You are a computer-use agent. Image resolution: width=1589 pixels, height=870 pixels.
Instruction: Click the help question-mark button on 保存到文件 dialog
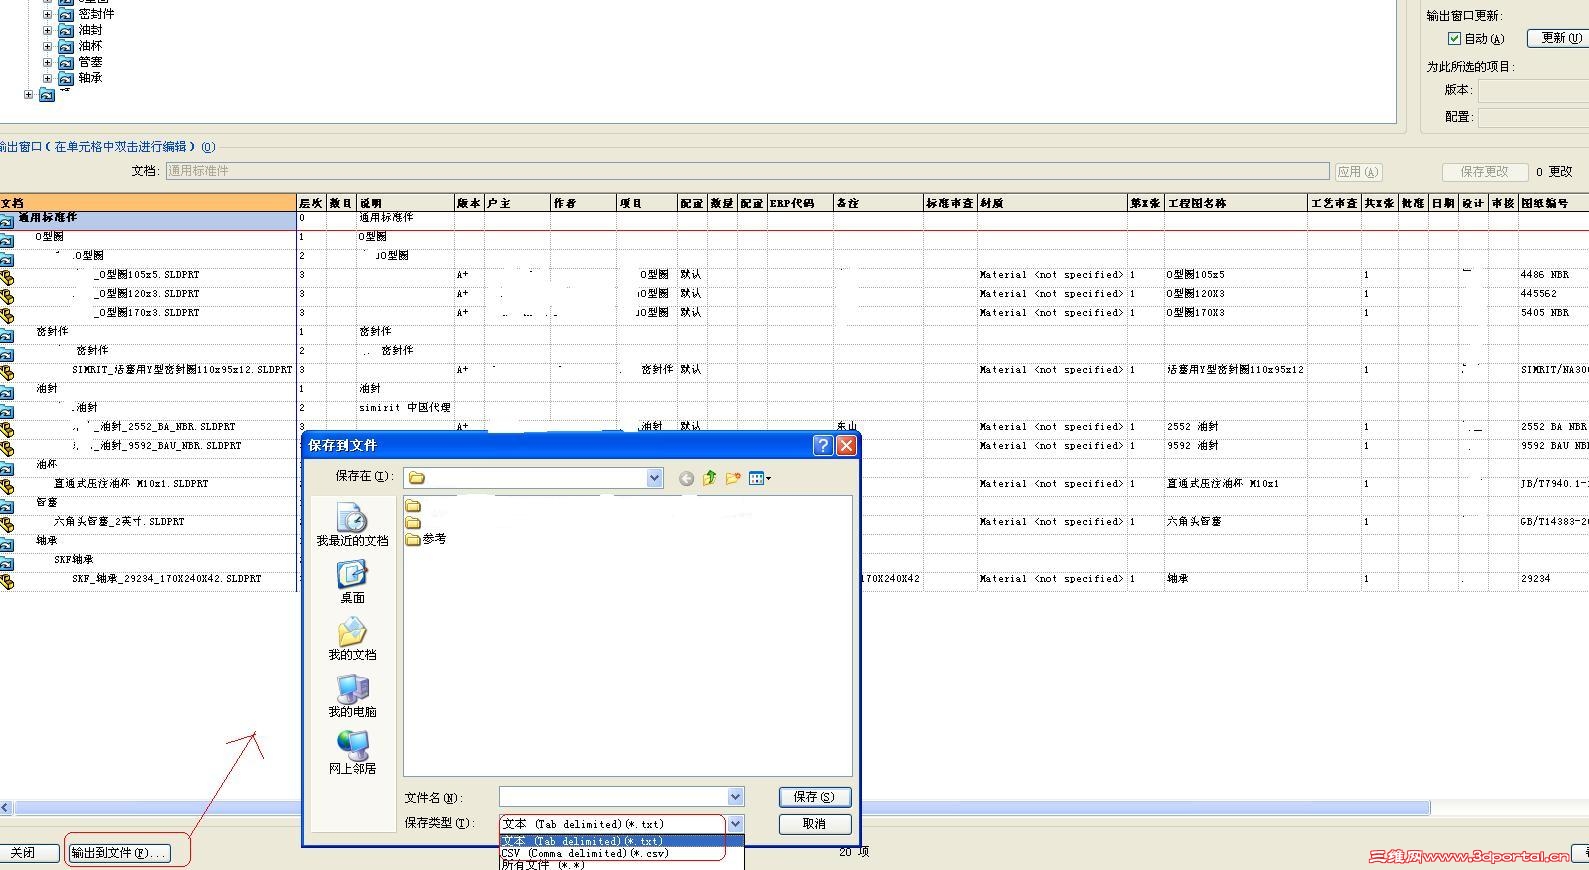(x=823, y=445)
